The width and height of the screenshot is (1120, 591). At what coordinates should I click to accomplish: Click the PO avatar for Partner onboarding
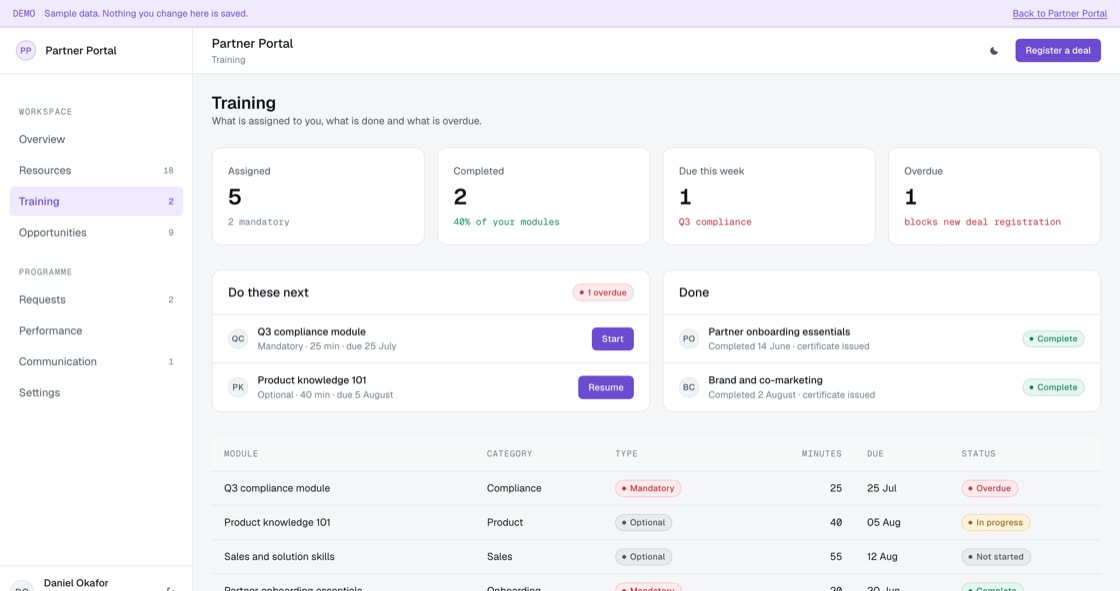pyautogui.click(x=689, y=339)
